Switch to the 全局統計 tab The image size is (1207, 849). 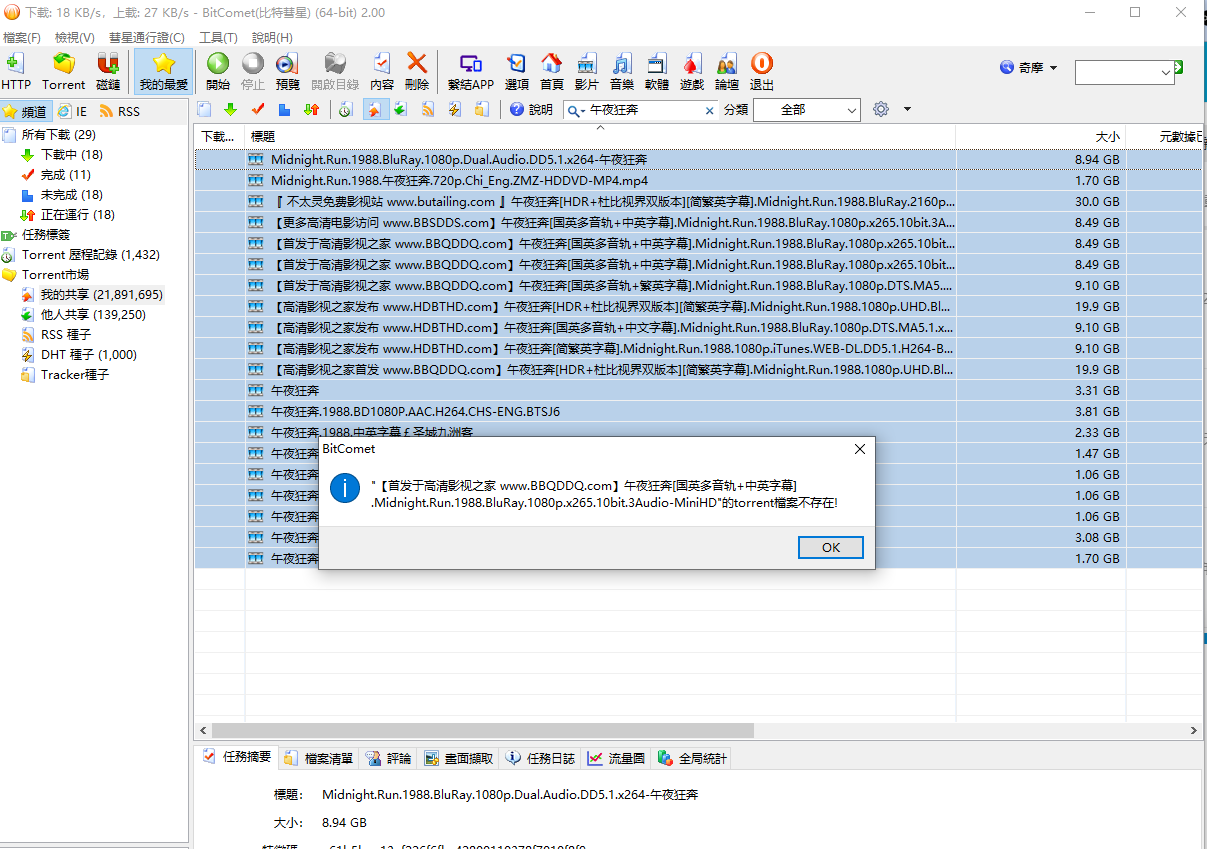pos(693,758)
